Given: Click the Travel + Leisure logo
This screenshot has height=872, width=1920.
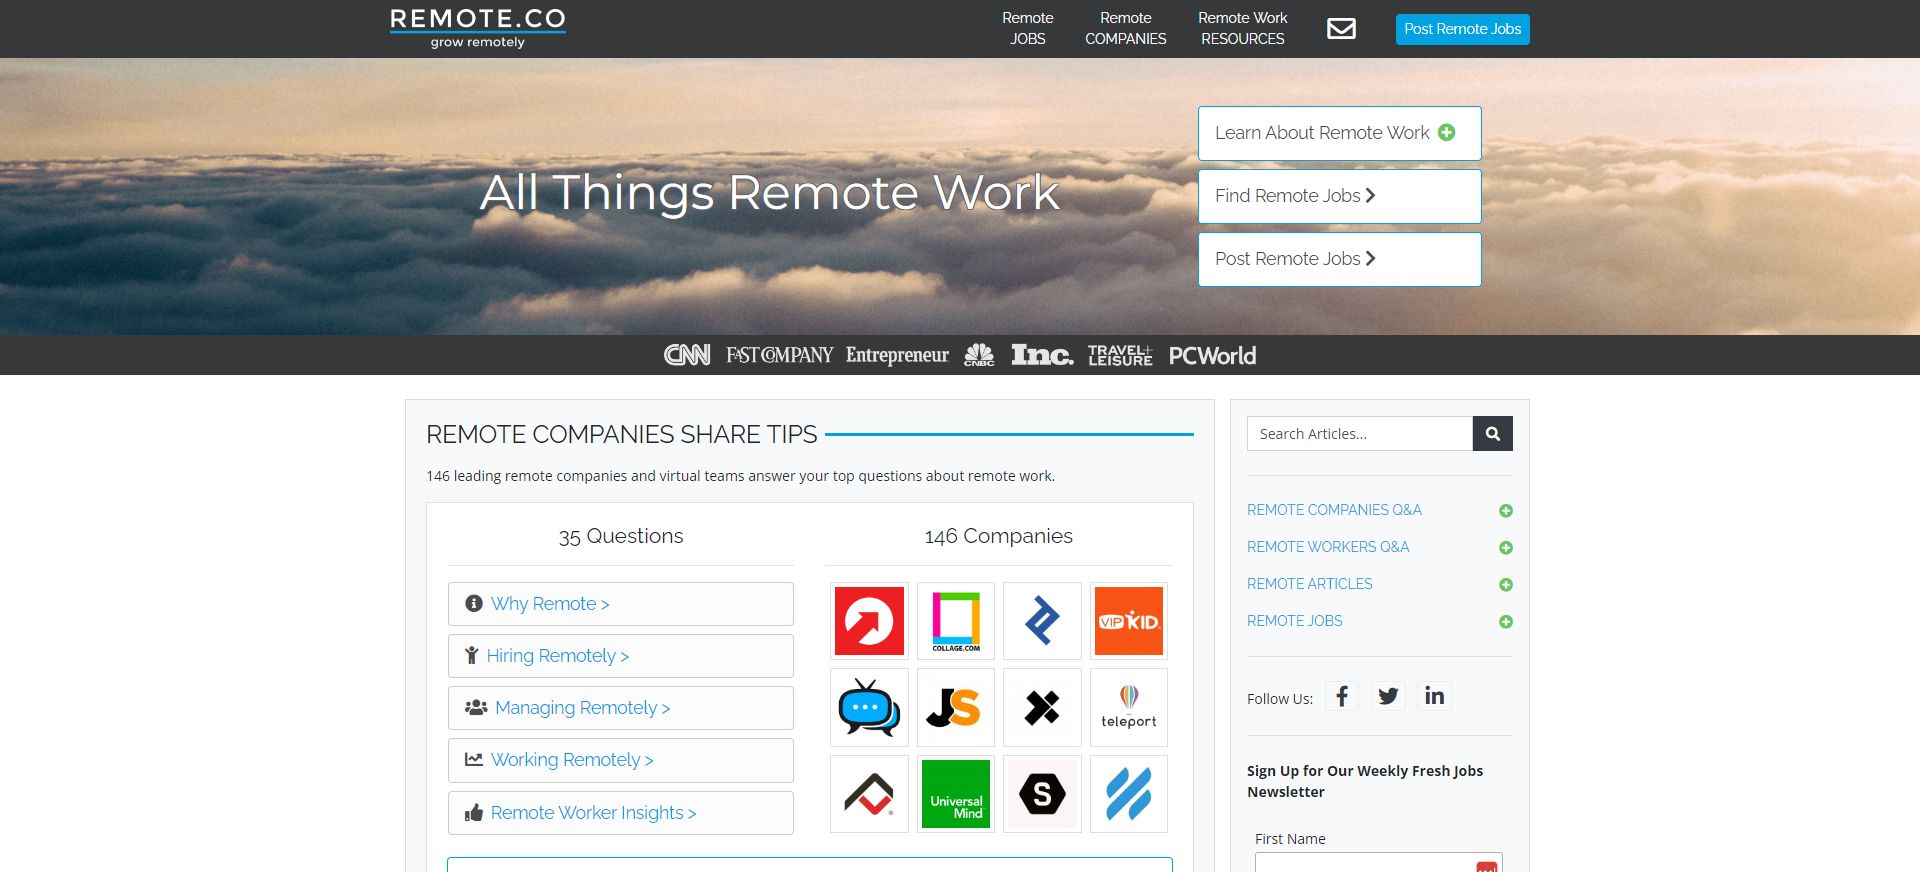Looking at the screenshot, I should click(1120, 355).
